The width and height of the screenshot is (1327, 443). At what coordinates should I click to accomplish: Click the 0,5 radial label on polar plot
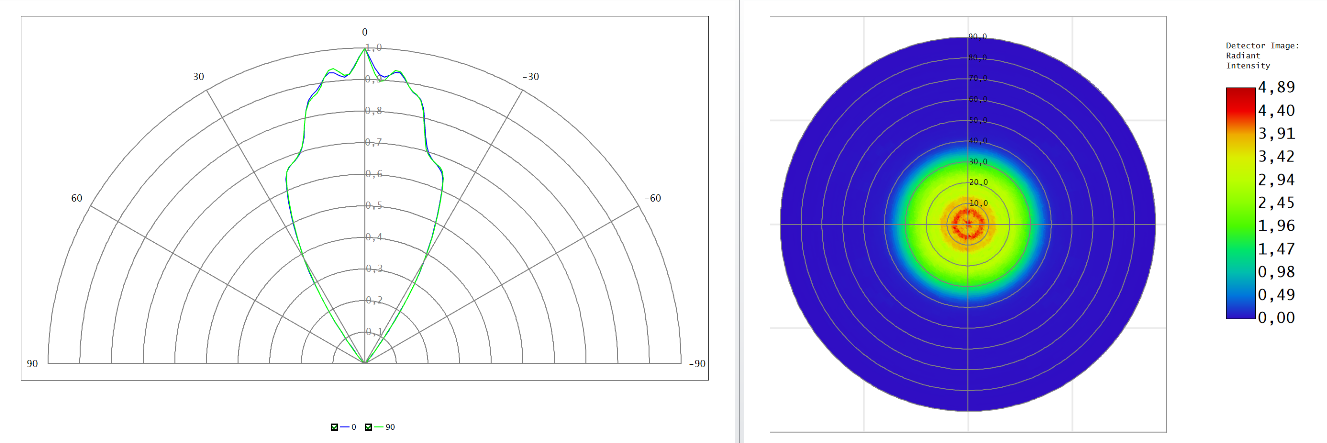[x=373, y=206]
